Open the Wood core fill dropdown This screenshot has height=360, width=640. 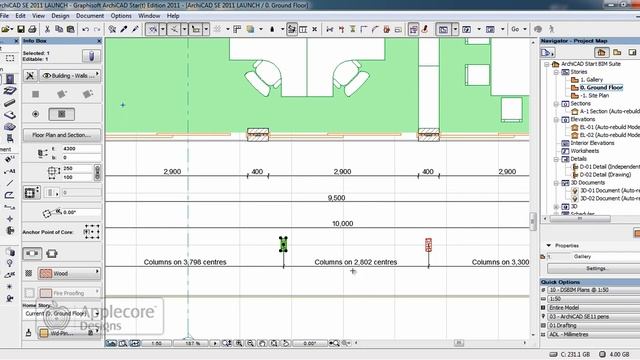pos(69,273)
